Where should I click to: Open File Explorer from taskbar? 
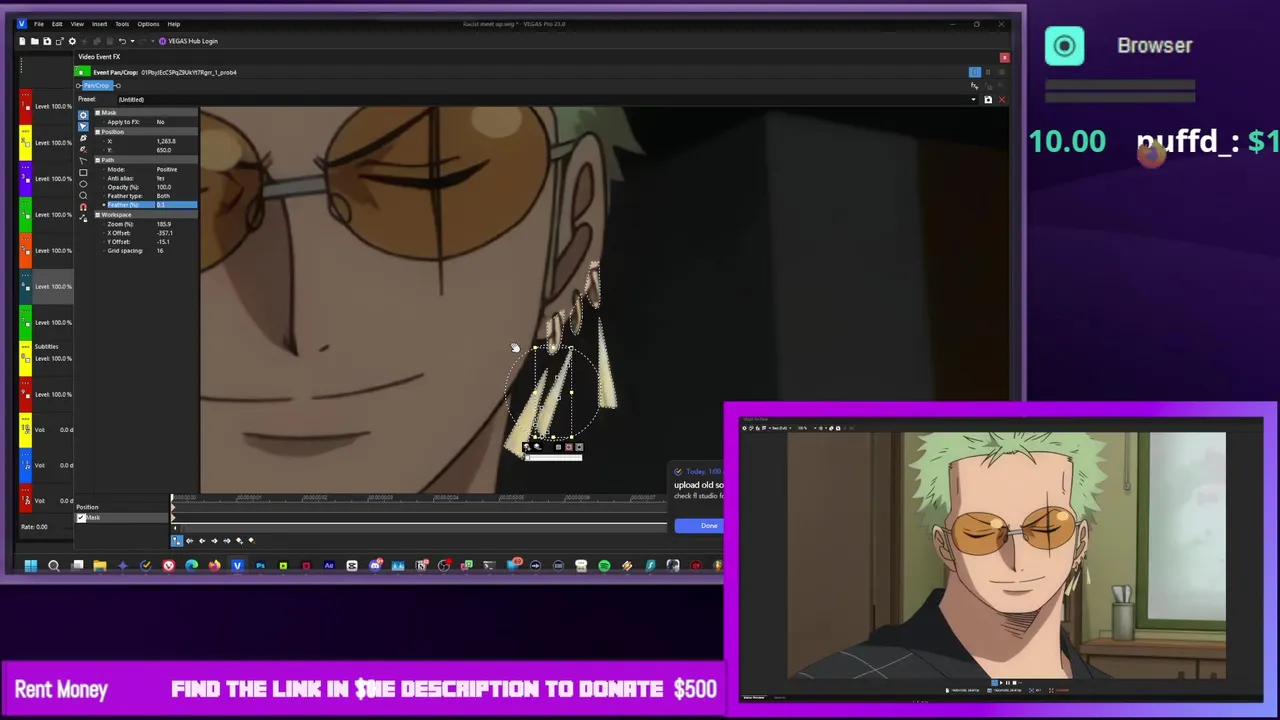[x=100, y=565]
